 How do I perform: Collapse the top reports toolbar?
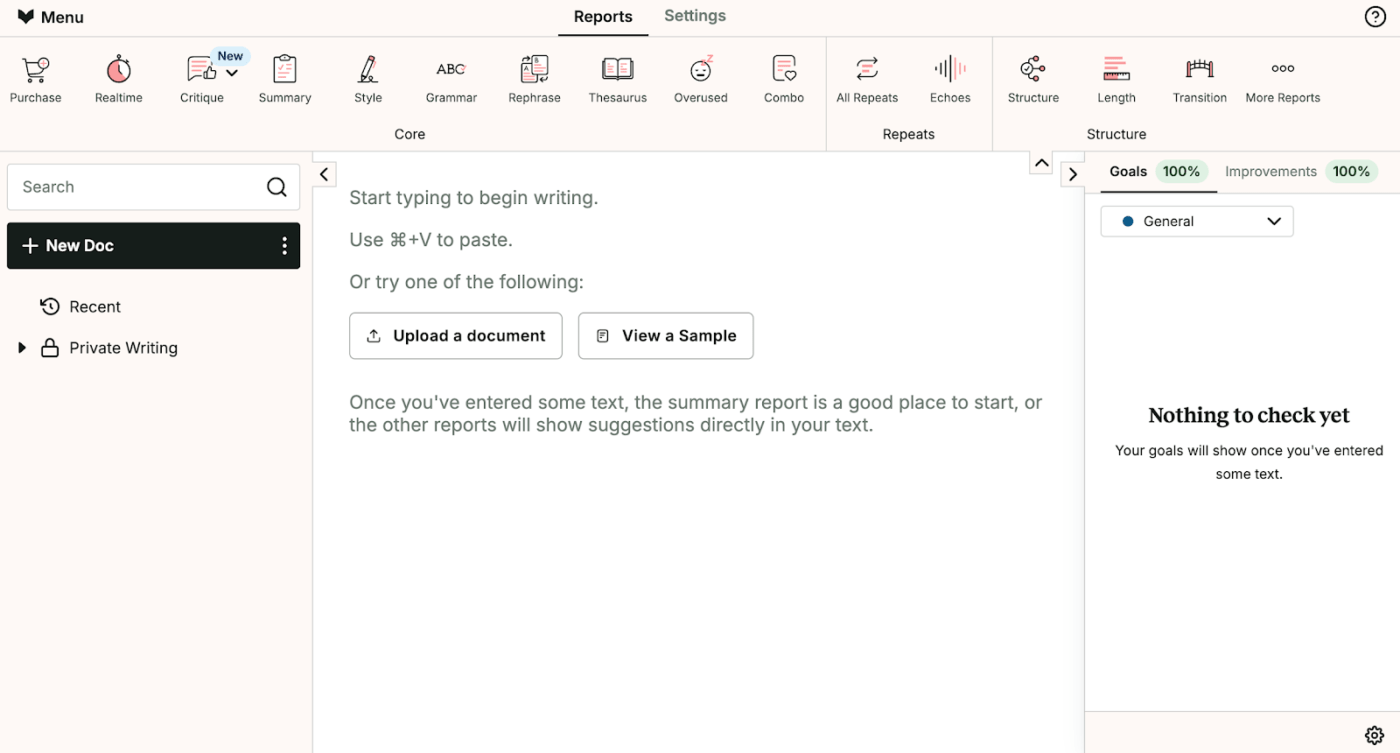1041,163
